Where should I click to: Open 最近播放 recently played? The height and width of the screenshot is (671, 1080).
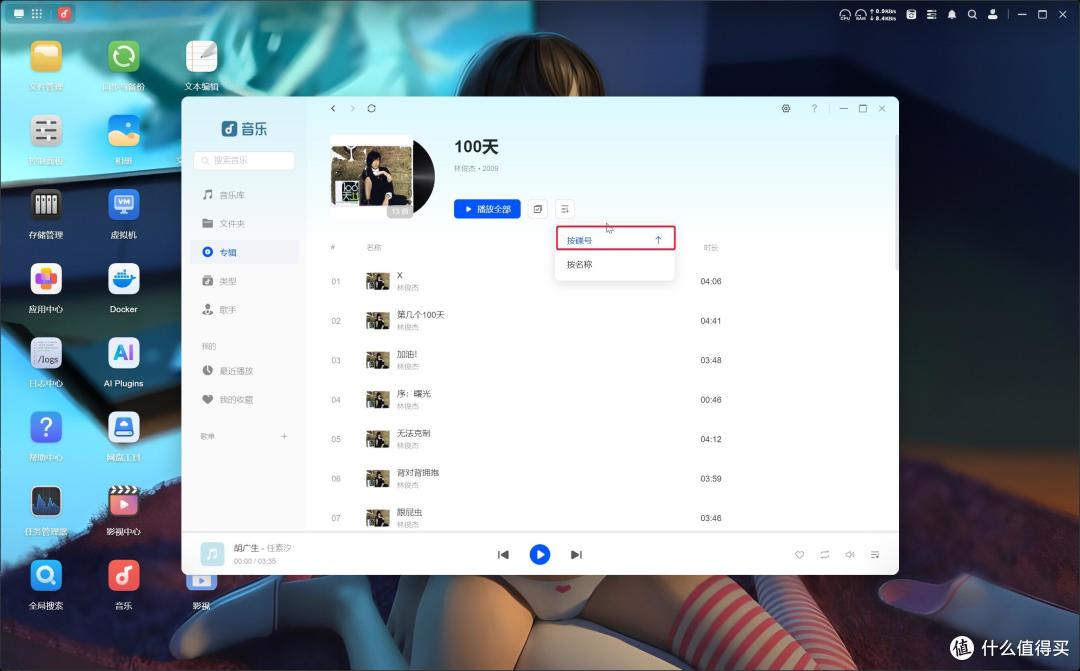pyautogui.click(x=245, y=371)
